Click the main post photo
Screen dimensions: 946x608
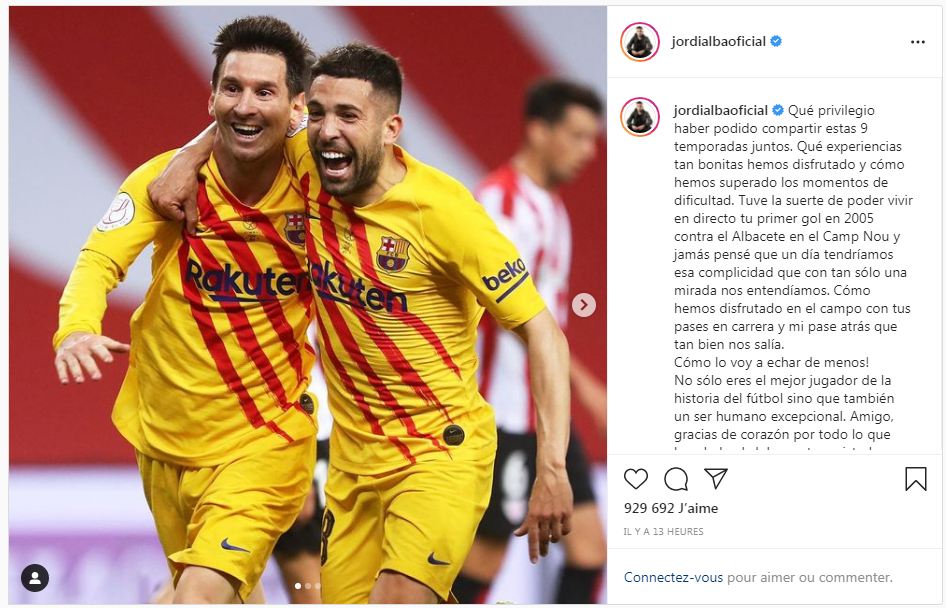coord(308,305)
